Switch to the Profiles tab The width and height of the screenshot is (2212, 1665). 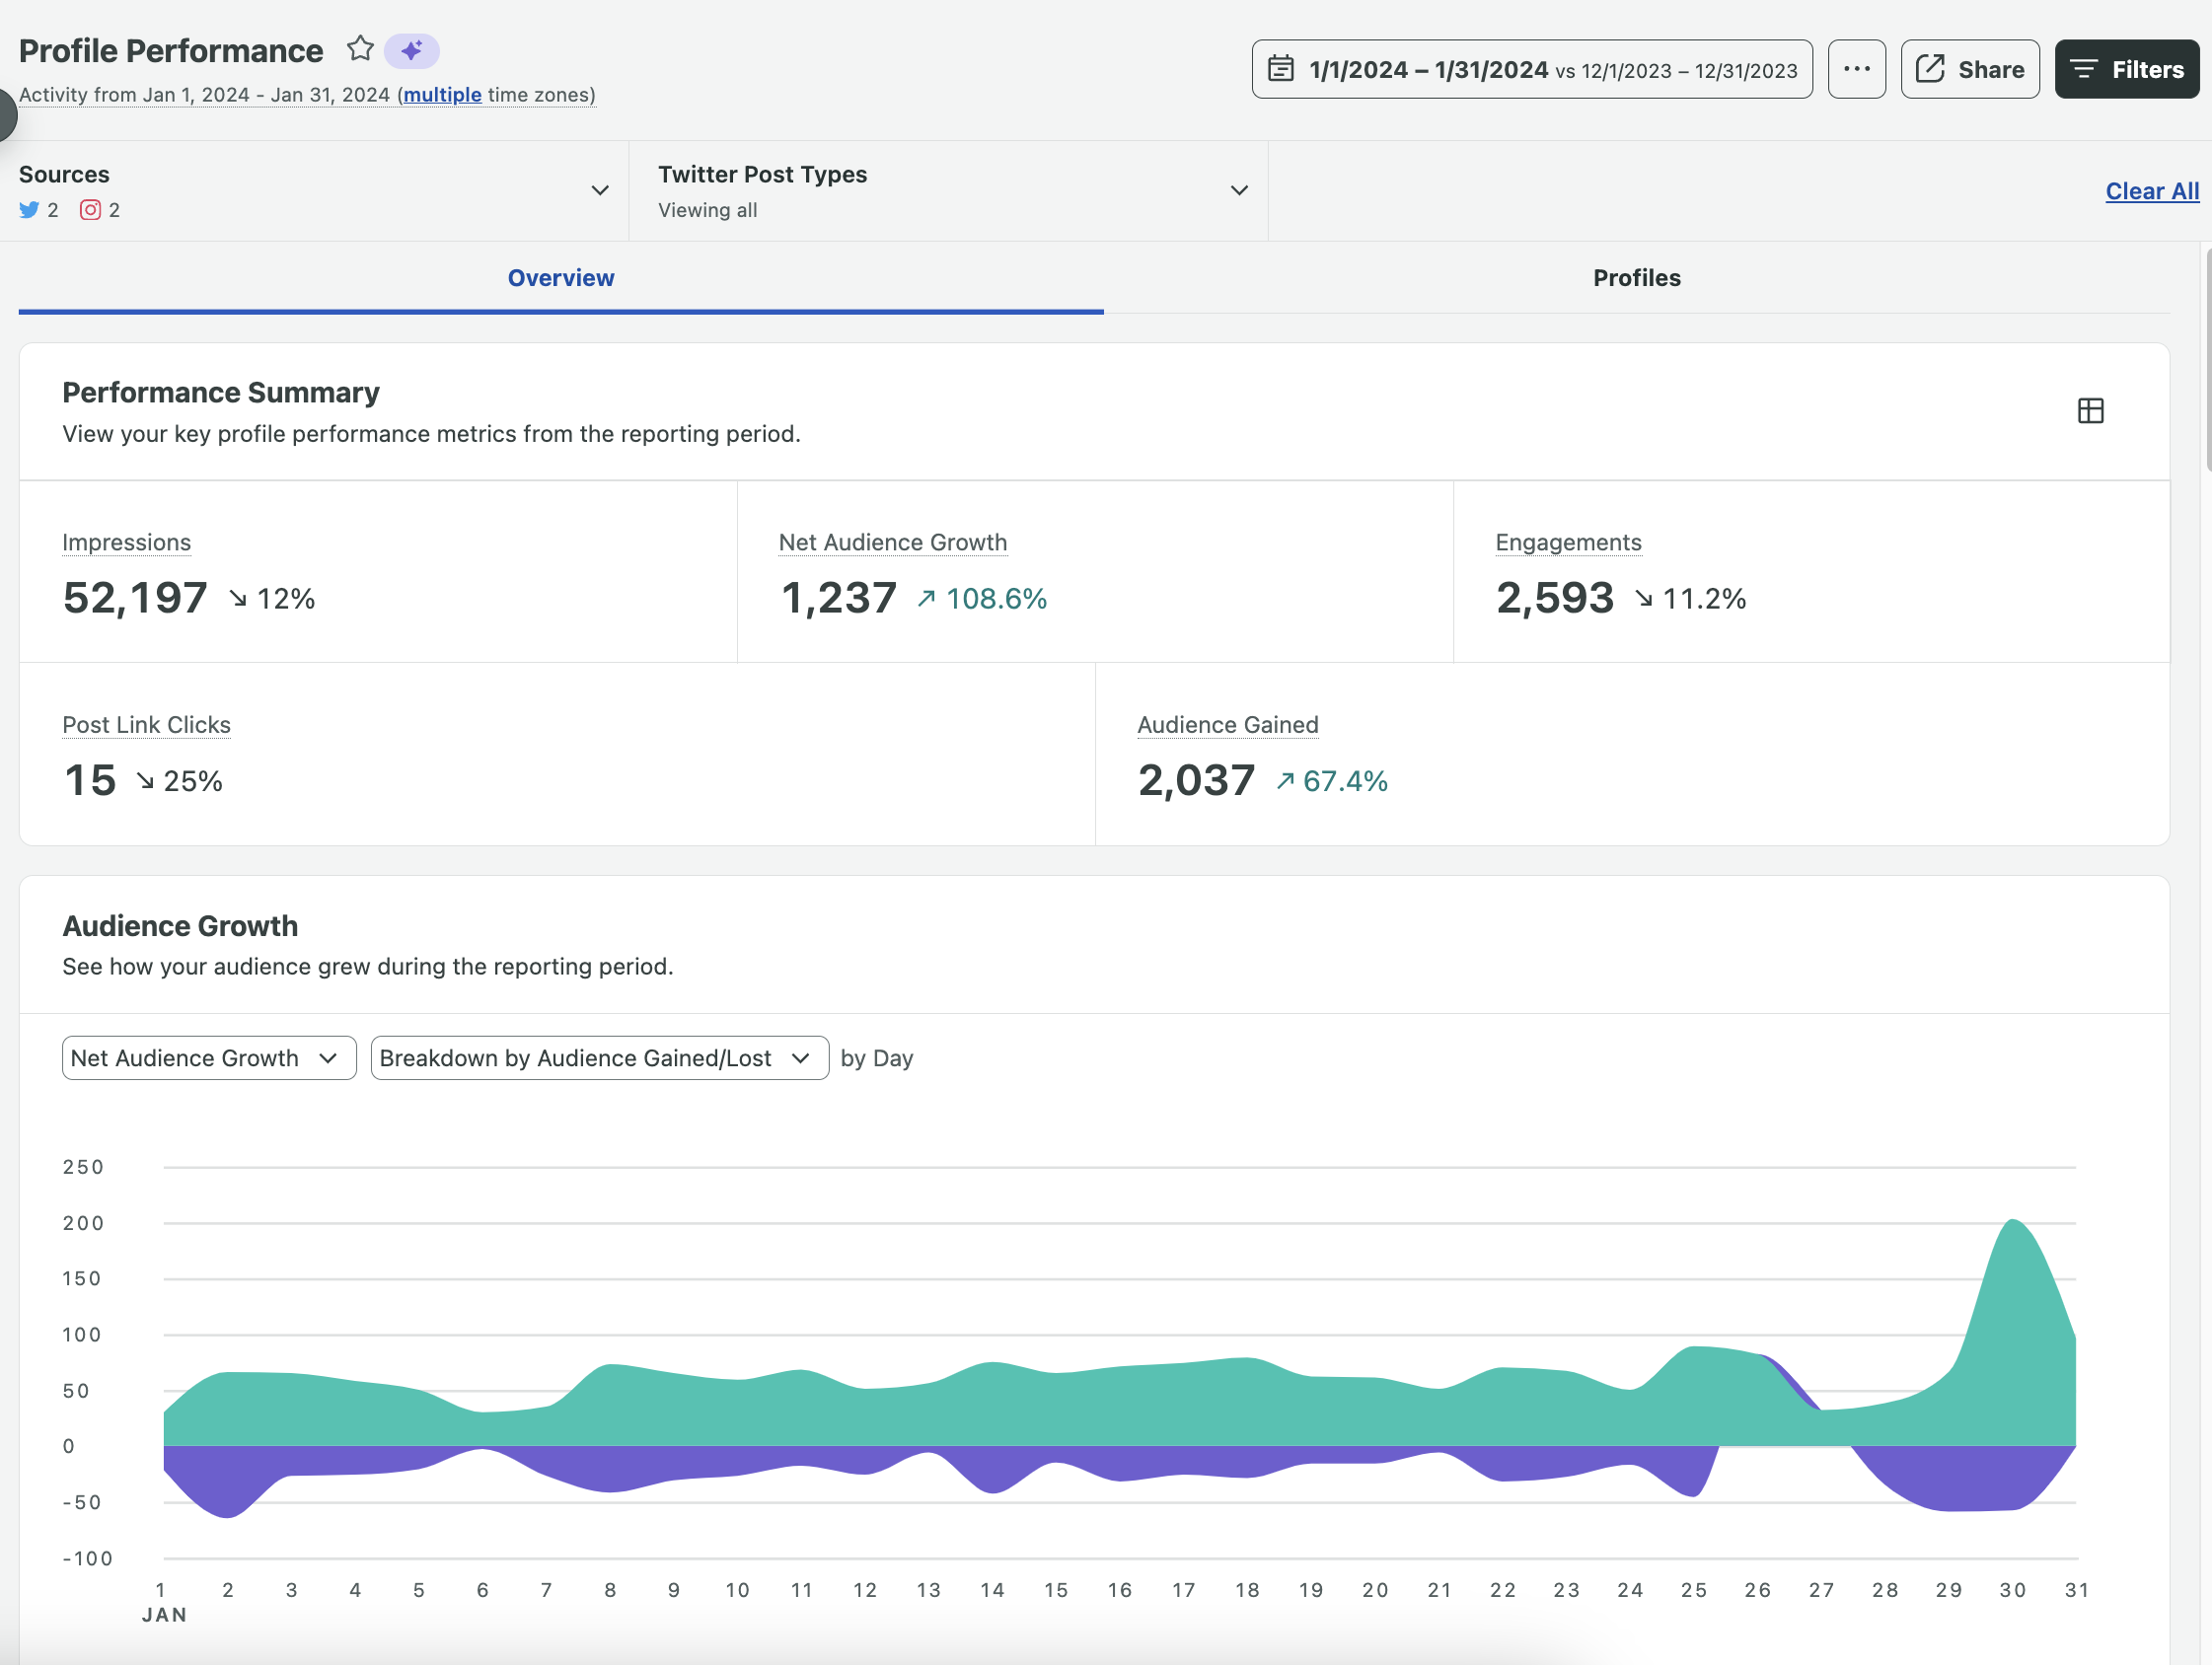(1636, 278)
